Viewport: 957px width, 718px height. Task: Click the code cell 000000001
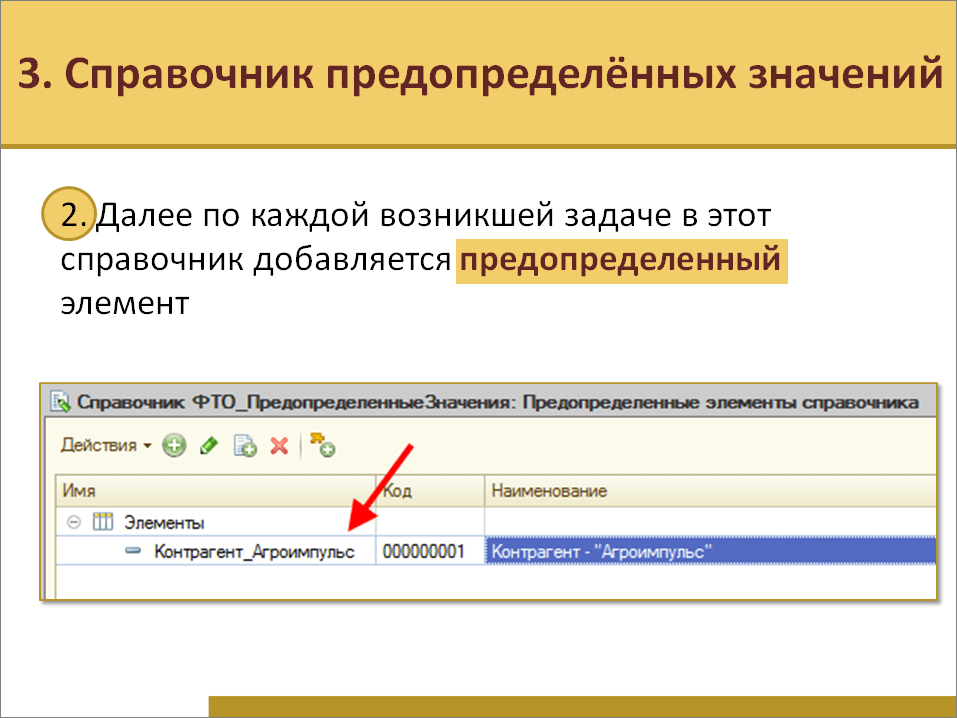430,551
